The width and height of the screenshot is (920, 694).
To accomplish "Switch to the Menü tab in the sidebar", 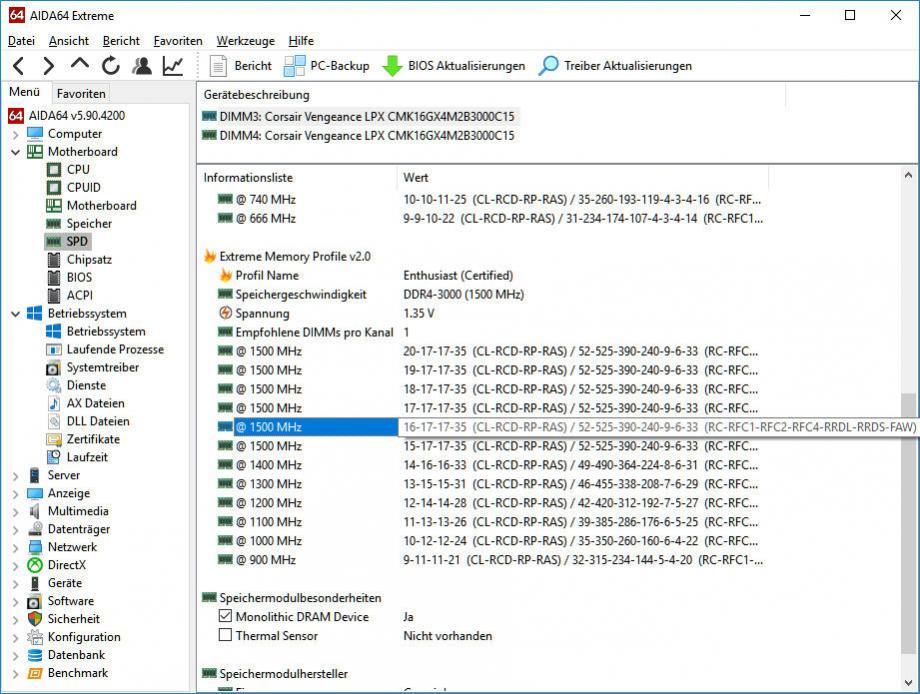I will (x=25, y=92).
